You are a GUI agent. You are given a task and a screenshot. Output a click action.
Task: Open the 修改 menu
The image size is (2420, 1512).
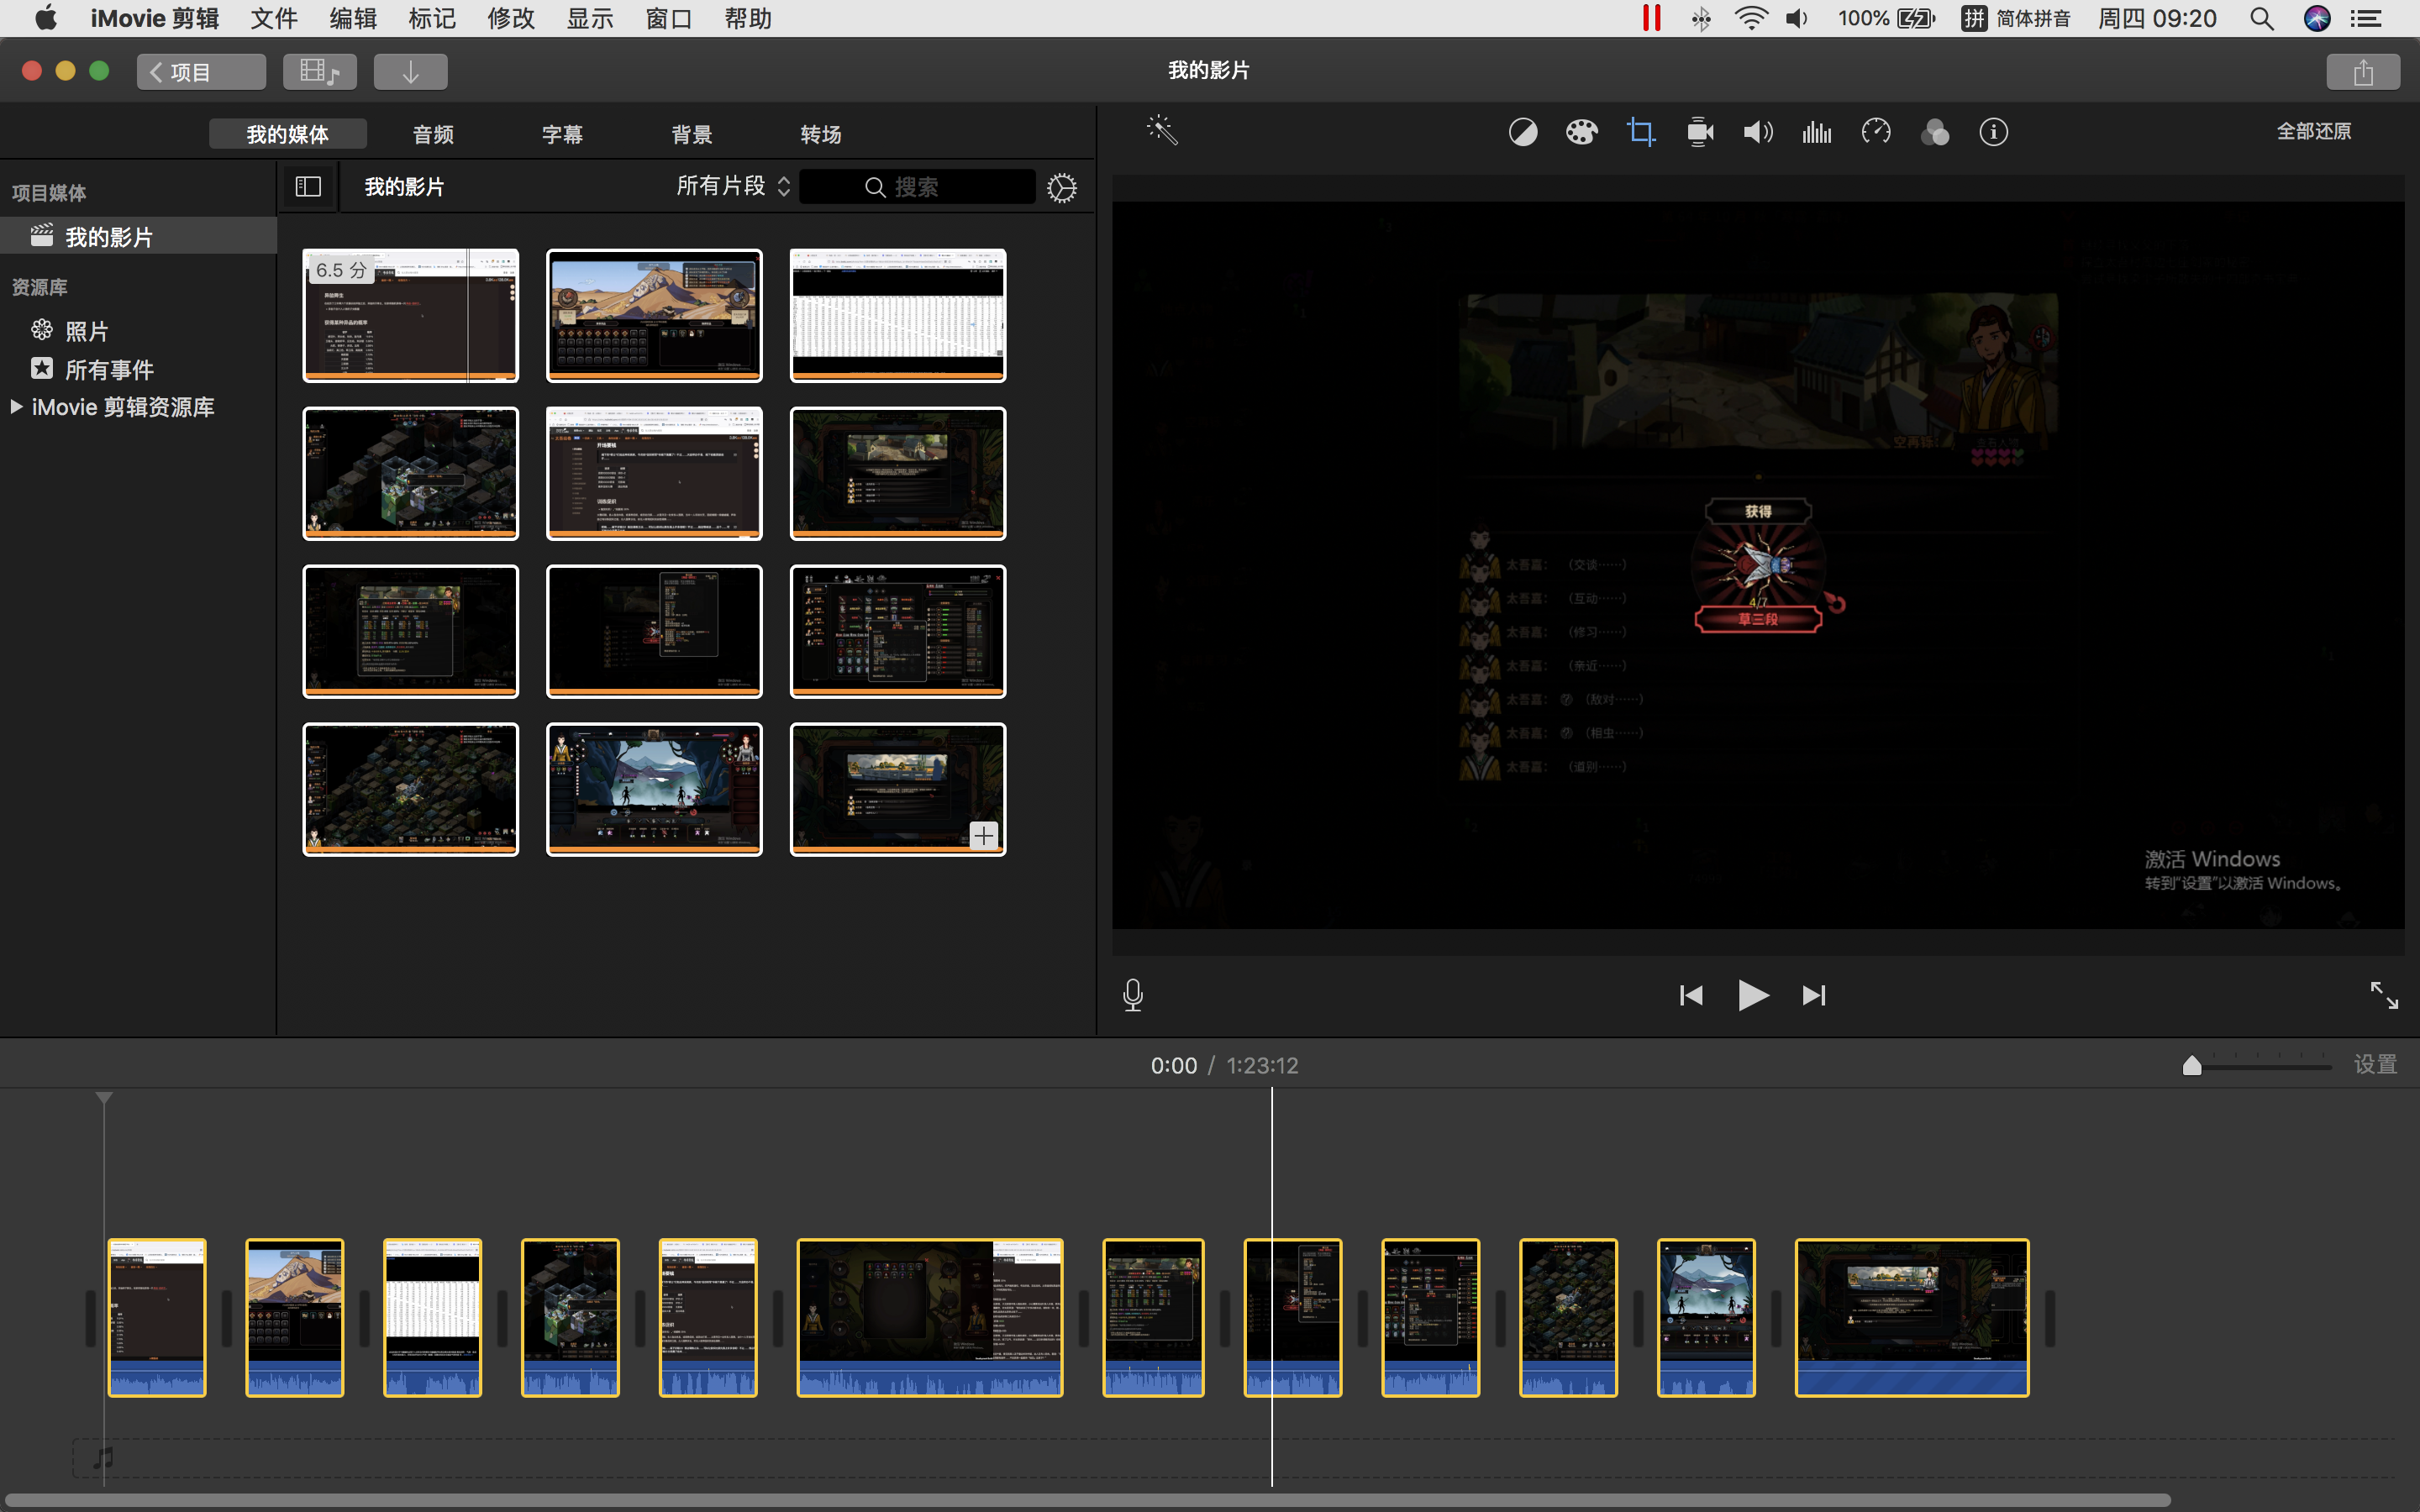click(x=511, y=19)
